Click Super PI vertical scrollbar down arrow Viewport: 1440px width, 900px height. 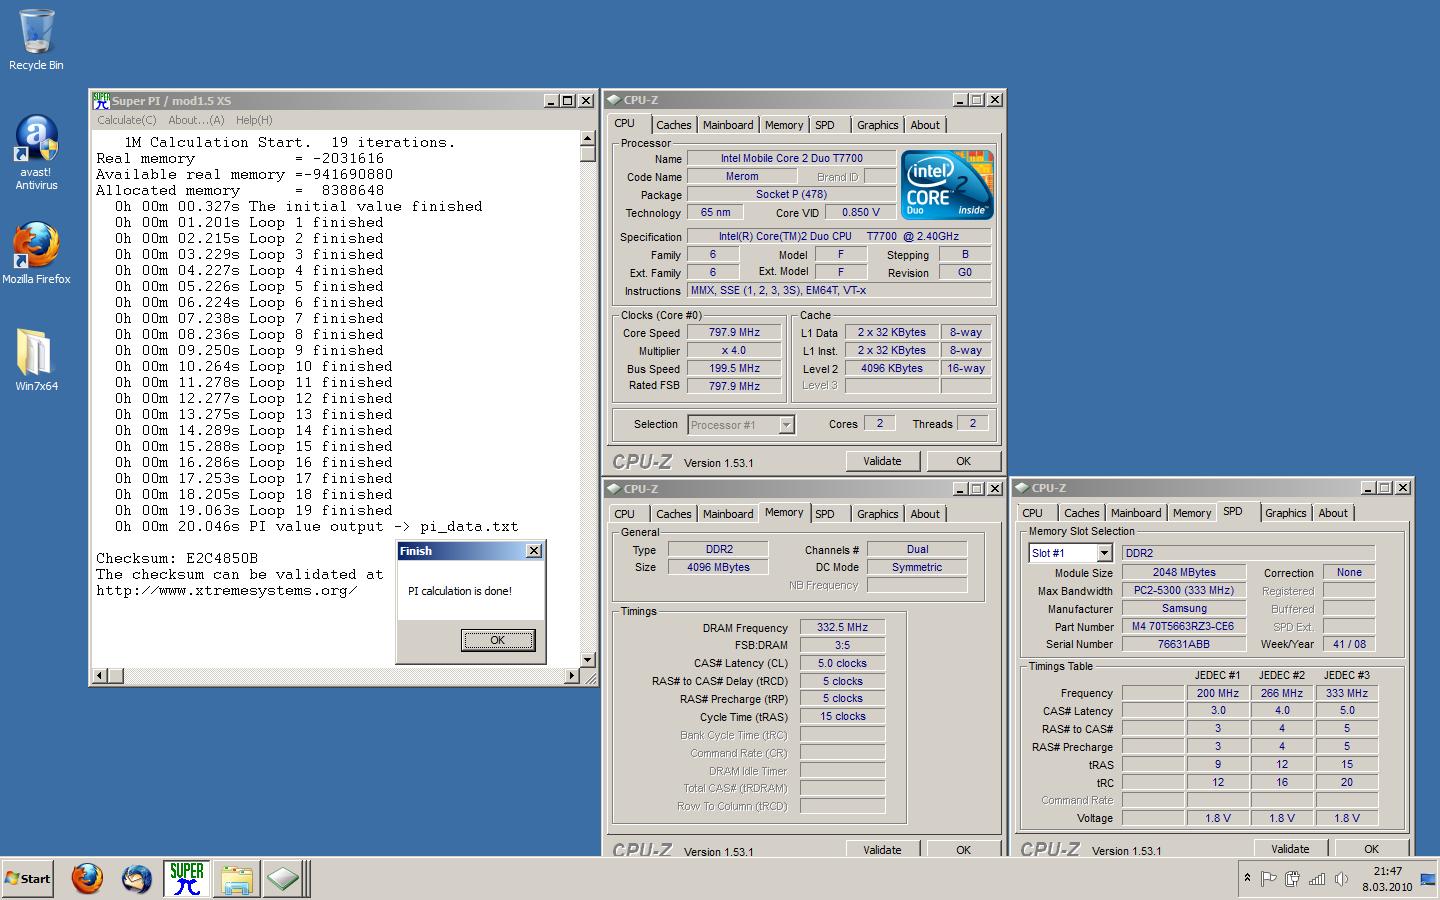point(588,660)
